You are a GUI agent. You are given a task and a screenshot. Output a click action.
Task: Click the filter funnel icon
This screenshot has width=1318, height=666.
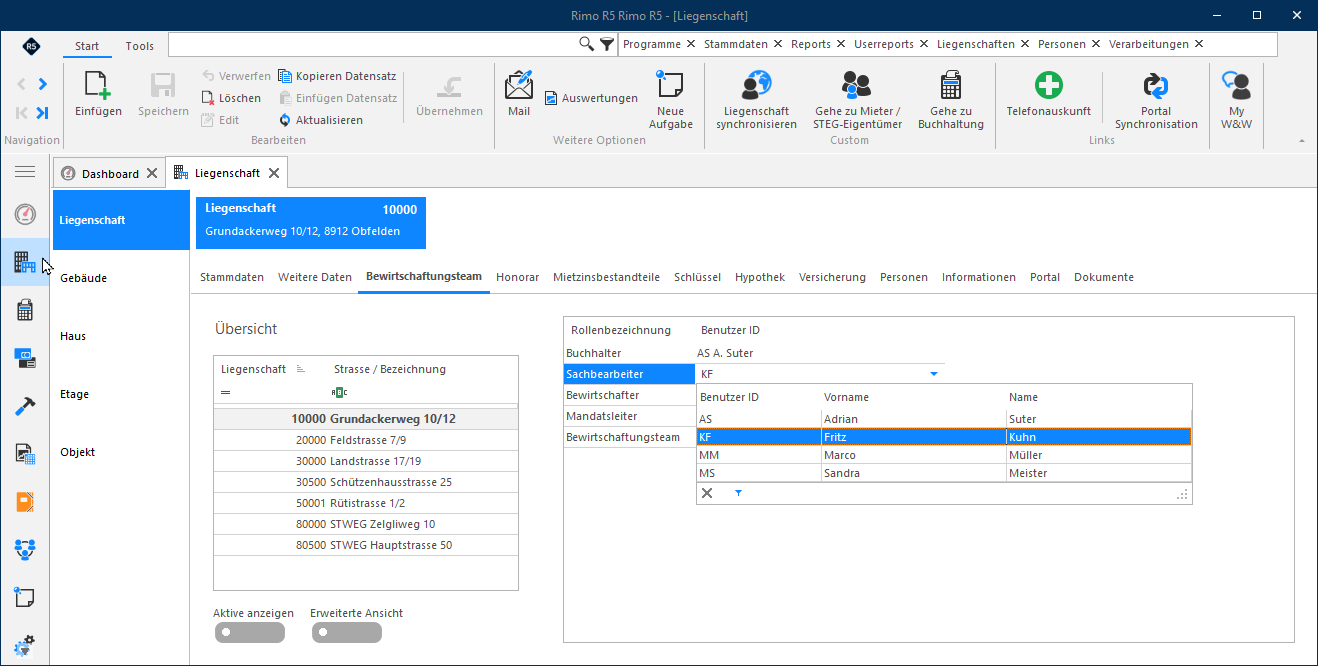(607, 44)
